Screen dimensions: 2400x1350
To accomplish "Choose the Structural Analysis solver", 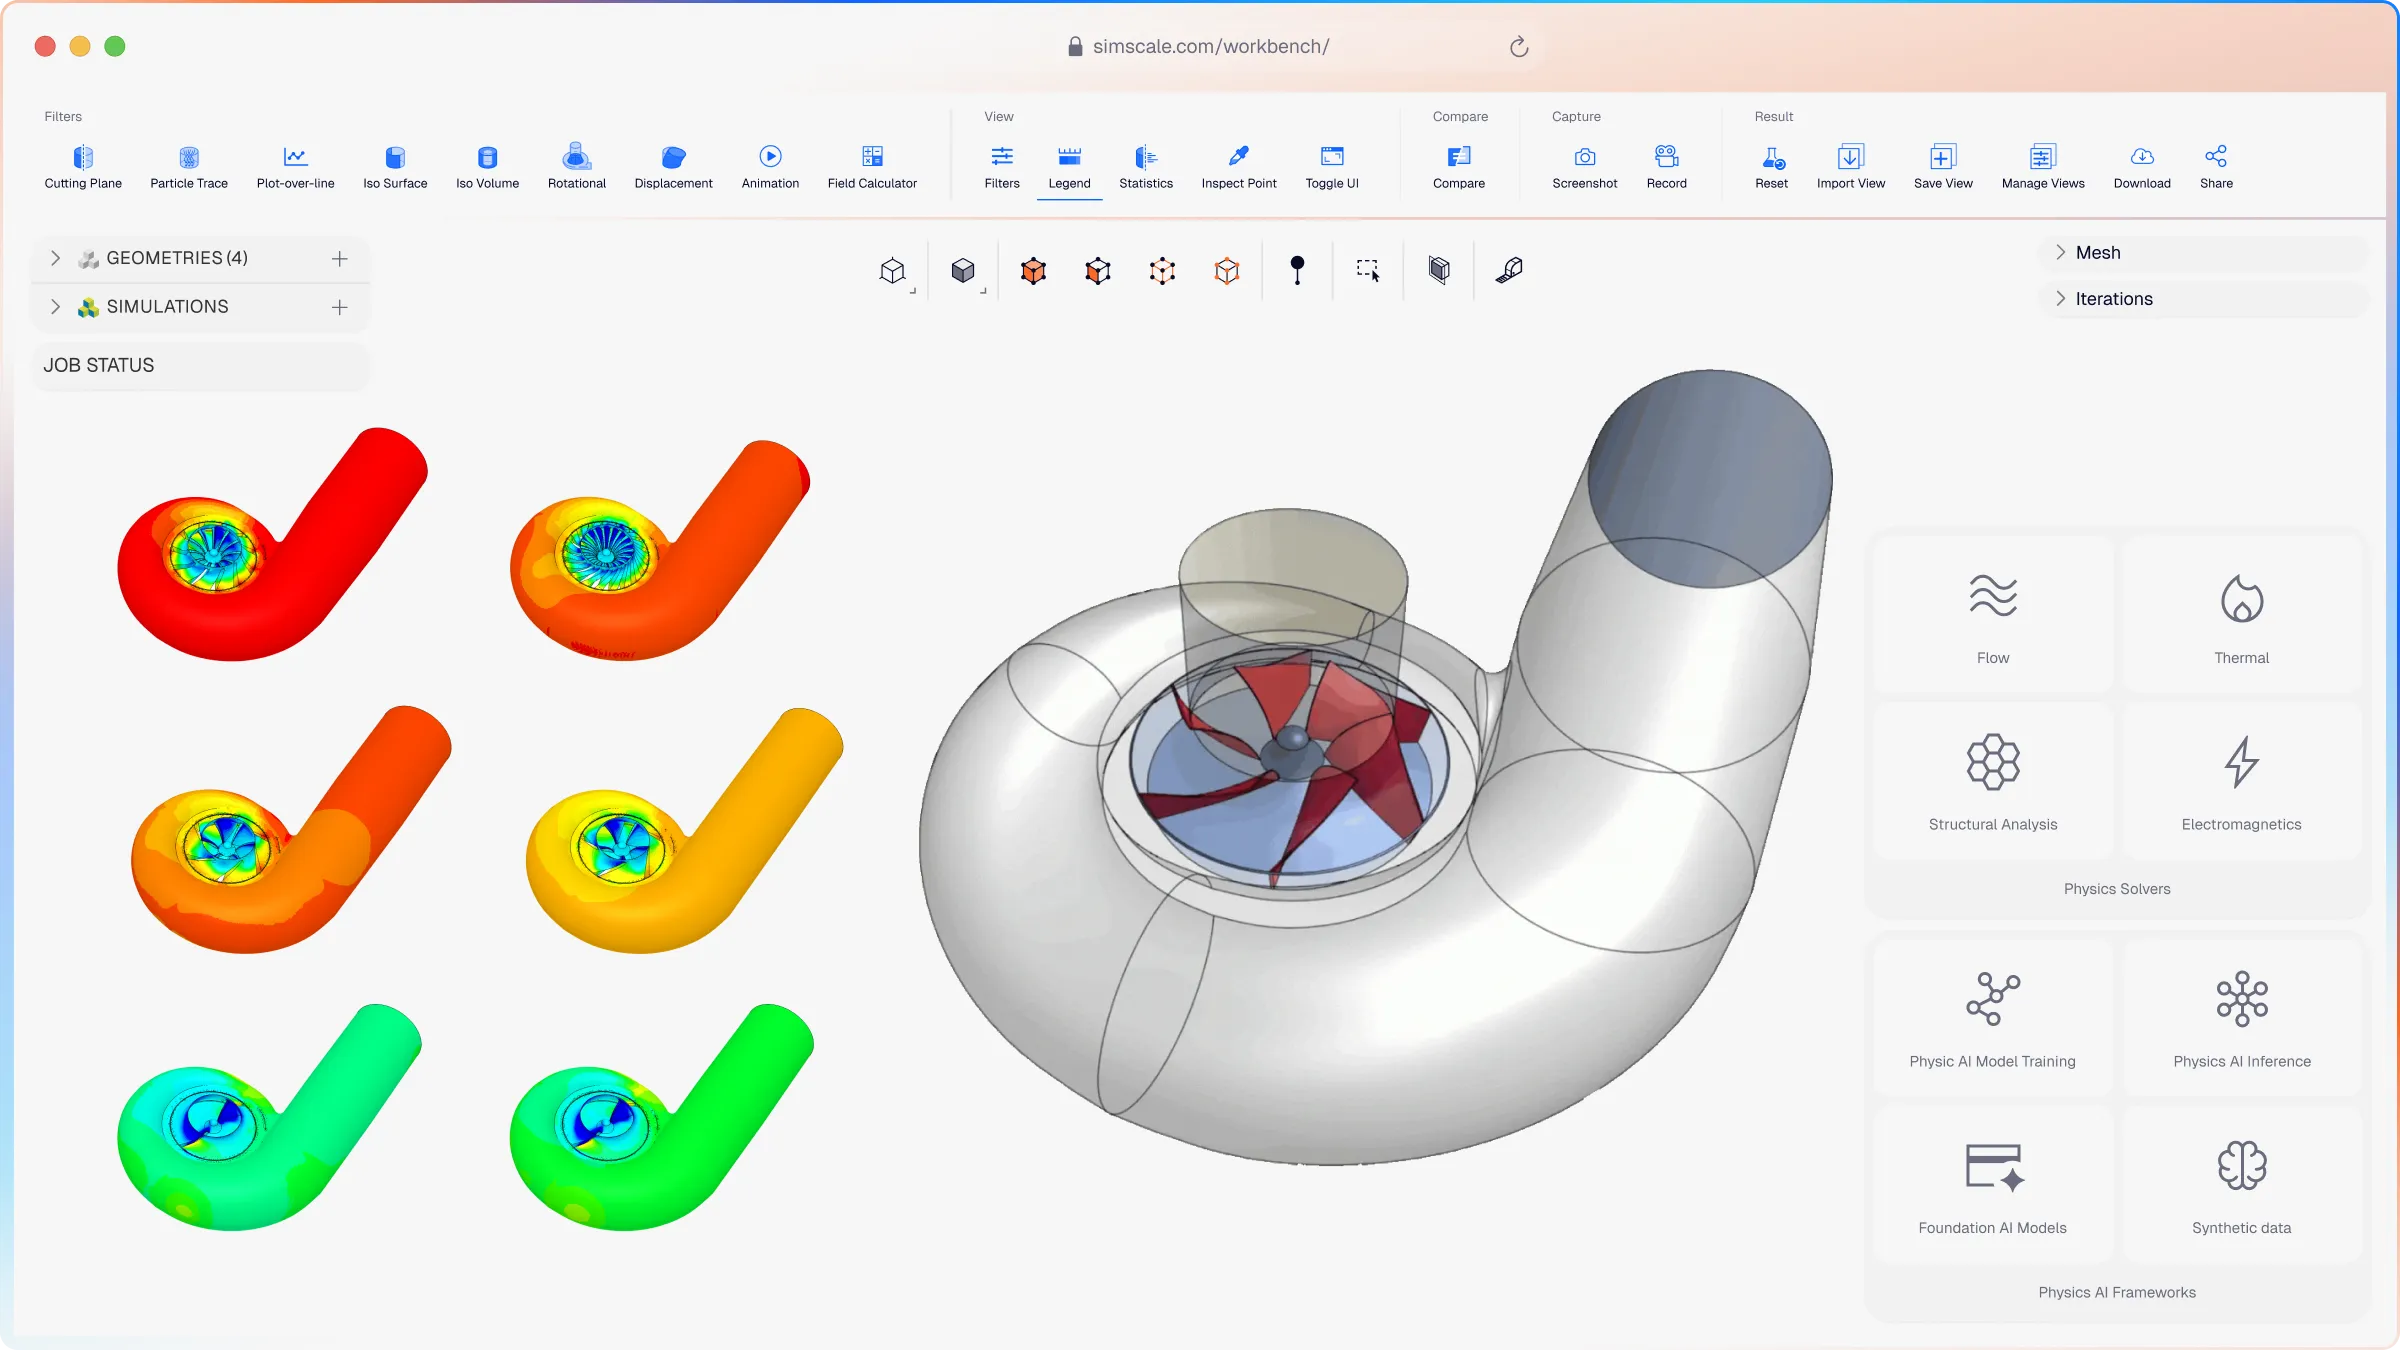I will pyautogui.click(x=1993, y=781).
